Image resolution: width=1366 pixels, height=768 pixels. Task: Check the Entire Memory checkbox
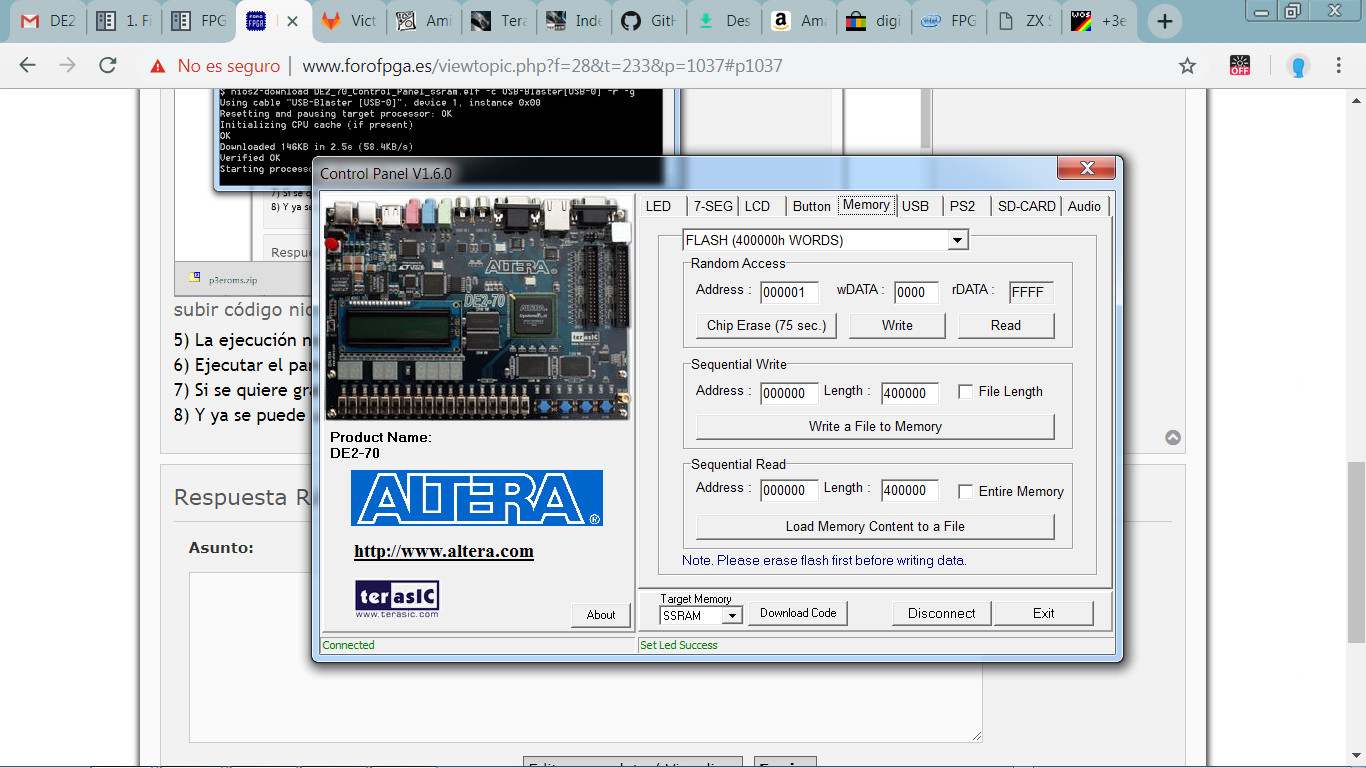(x=965, y=492)
